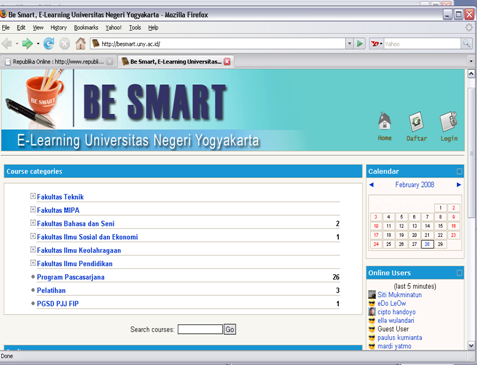This screenshot has height=366, width=478.
Task: Go to previous month in Calendar
Action: tap(372, 185)
